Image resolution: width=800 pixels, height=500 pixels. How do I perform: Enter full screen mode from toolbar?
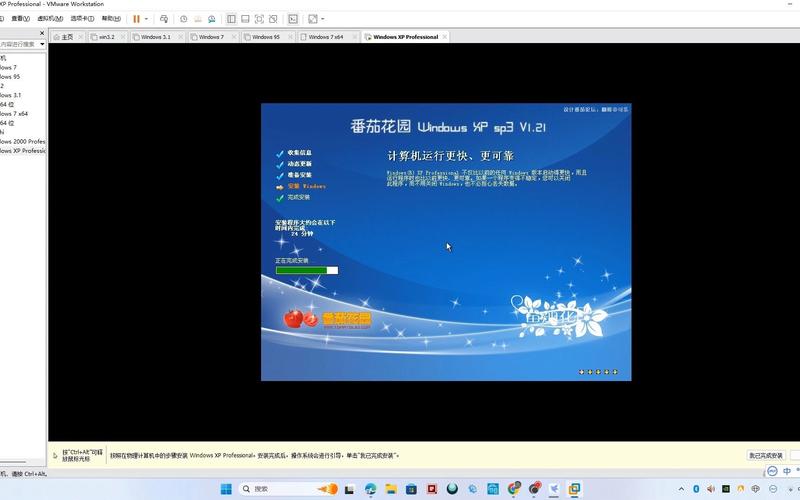pos(259,19)
